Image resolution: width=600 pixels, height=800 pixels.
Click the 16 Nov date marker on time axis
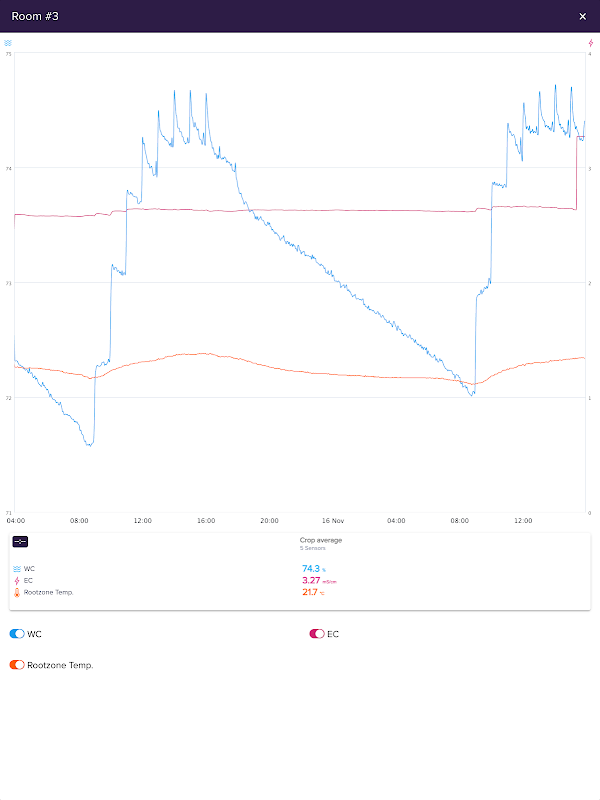(x=333, y=520)
